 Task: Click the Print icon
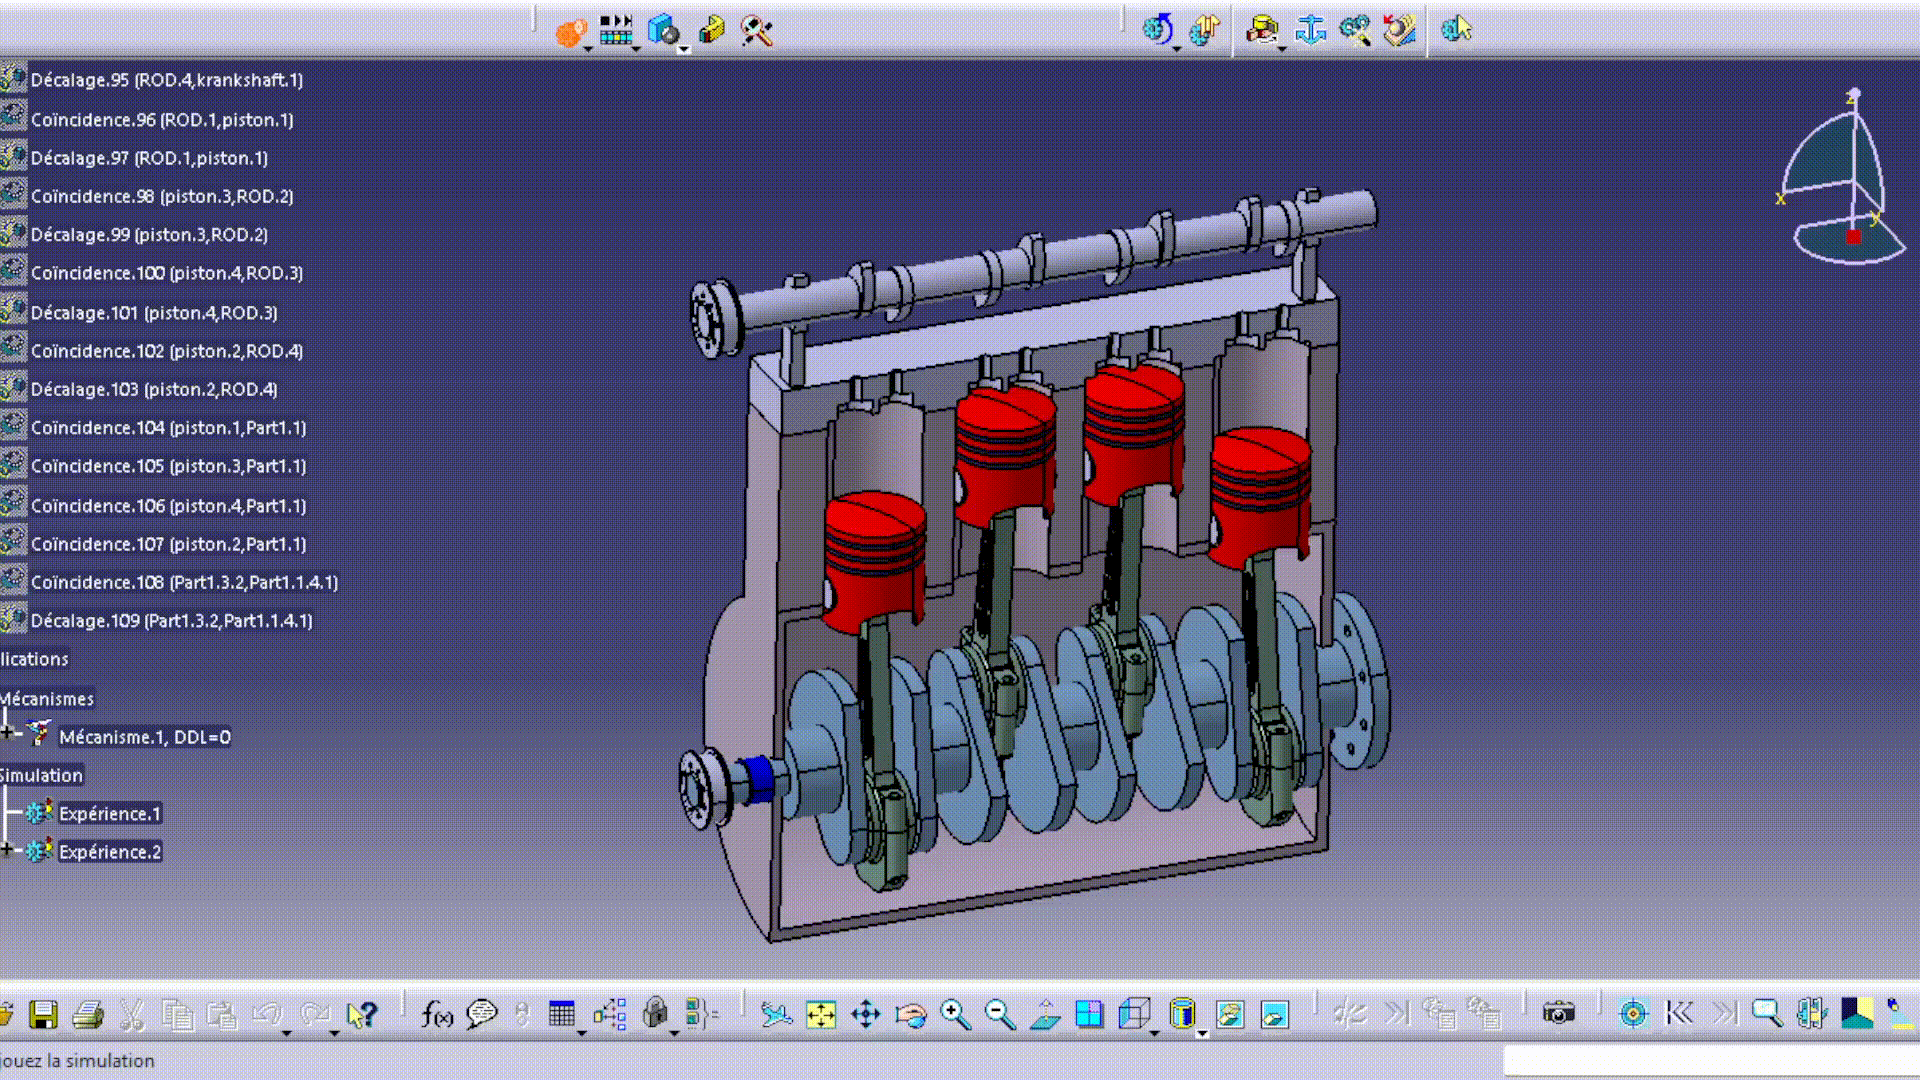pyautogui.click(x=88, y=1015)
